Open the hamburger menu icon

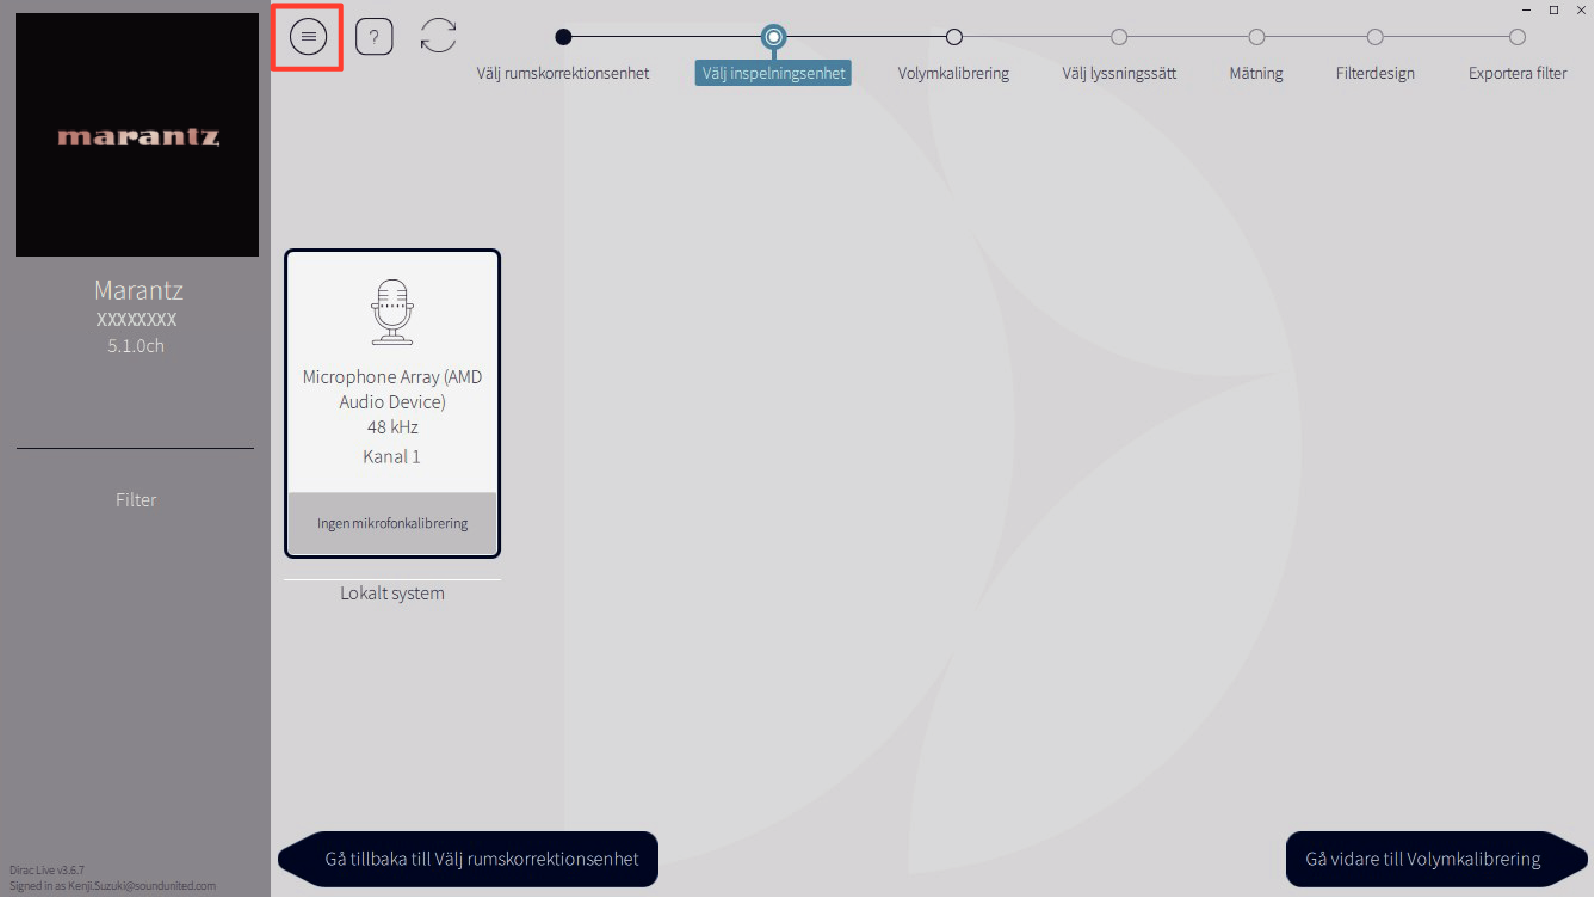(x=308, y=37)
